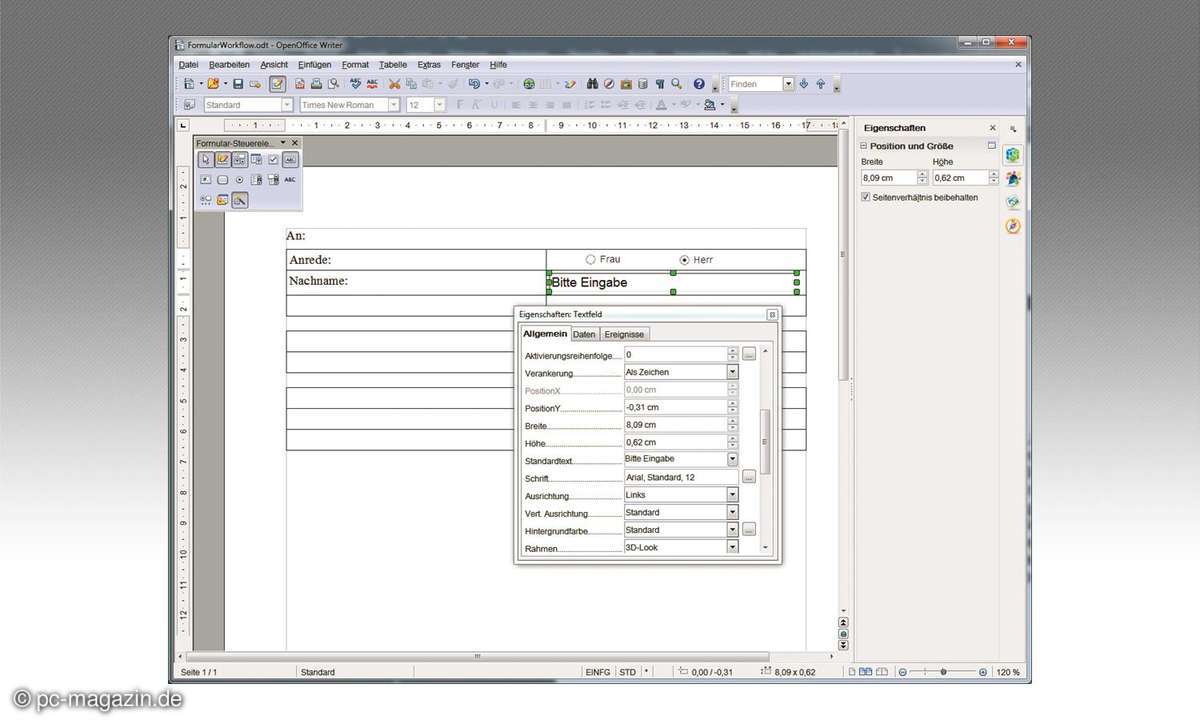Open Hintergrundfarbe dropdown

(x=732, y=530)
